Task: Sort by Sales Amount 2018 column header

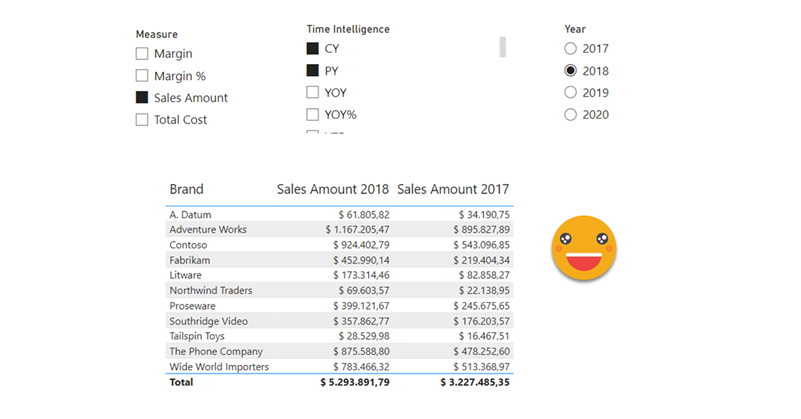Action: 332,189
